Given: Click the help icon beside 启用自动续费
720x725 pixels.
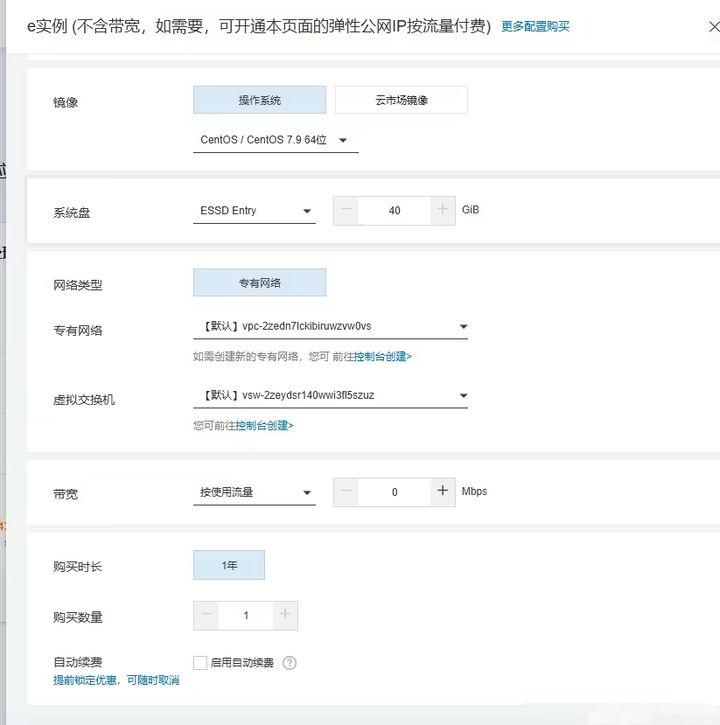Looking at the screenshot, I should (290, 663).
